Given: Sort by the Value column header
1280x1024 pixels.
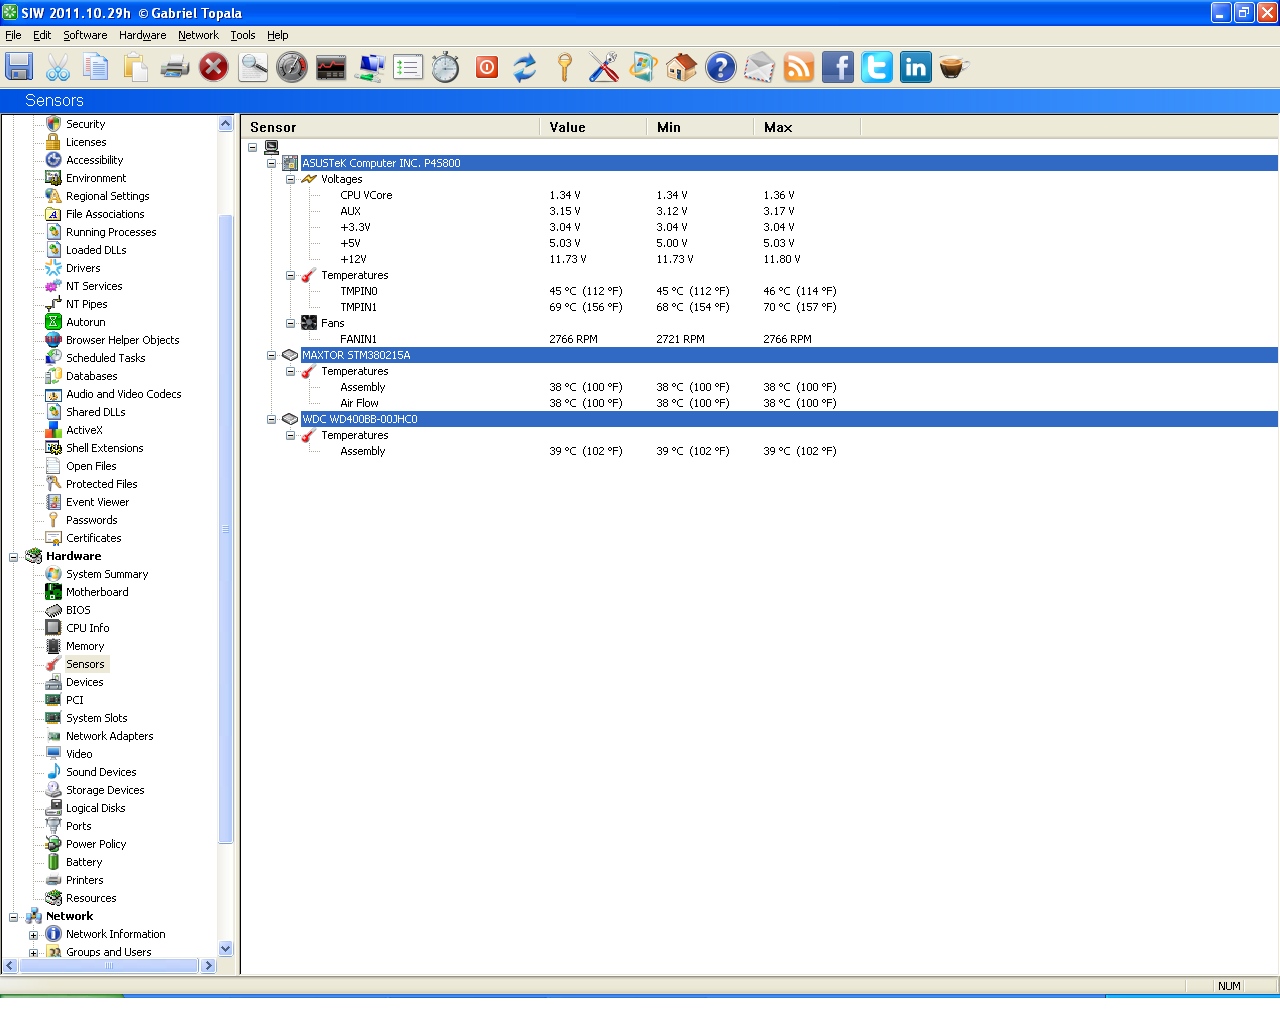Looking at the screenshot, I should click(593, 127).
